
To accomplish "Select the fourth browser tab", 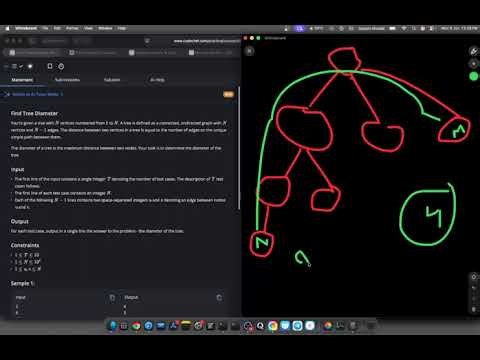I will click(212, 53).
